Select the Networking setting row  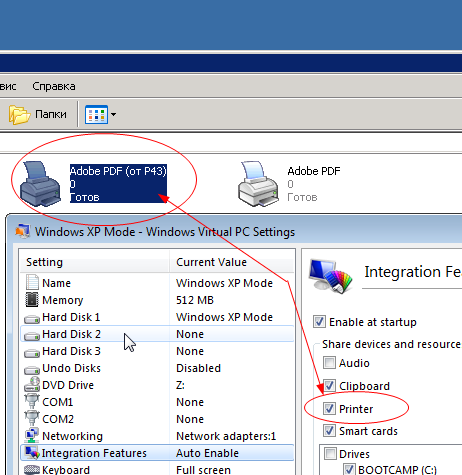point(157,436)
